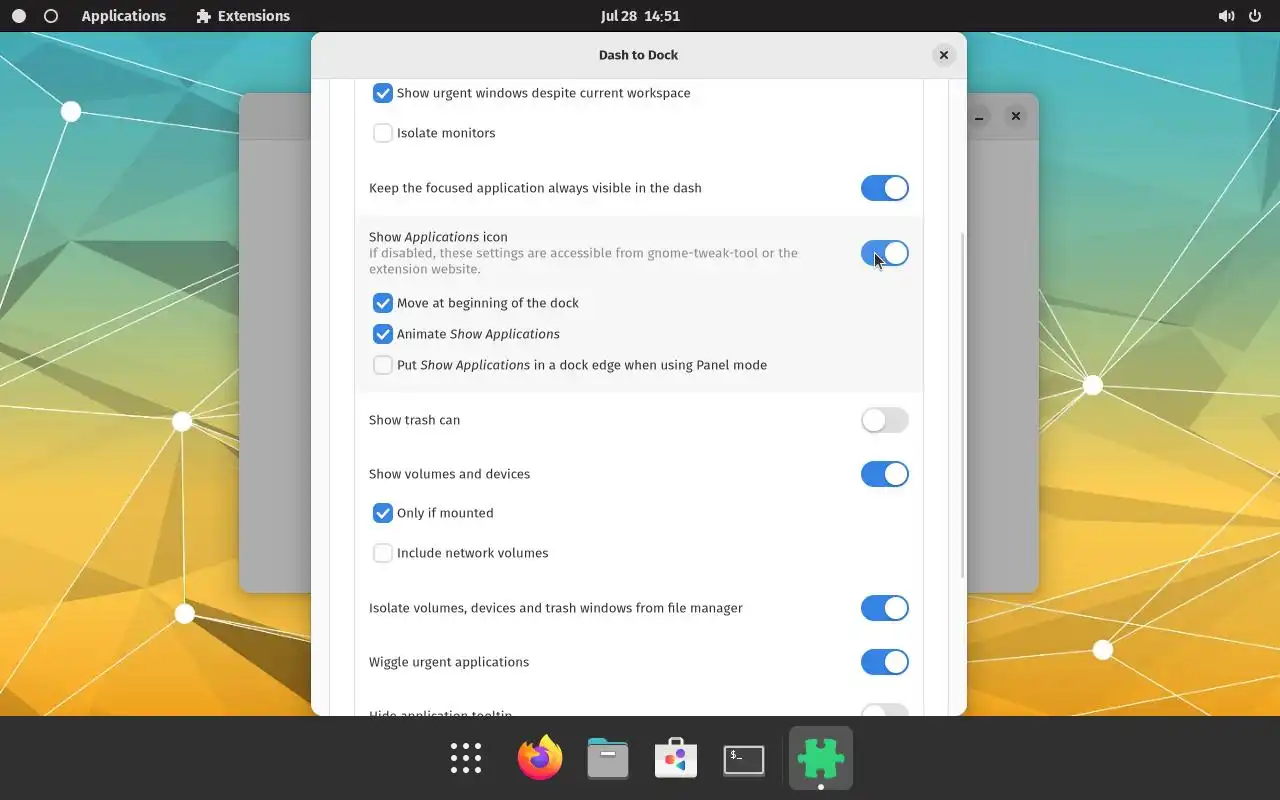Open the Files manager from dock
The image size is (1280, 800).
click(x=608, y=758)
